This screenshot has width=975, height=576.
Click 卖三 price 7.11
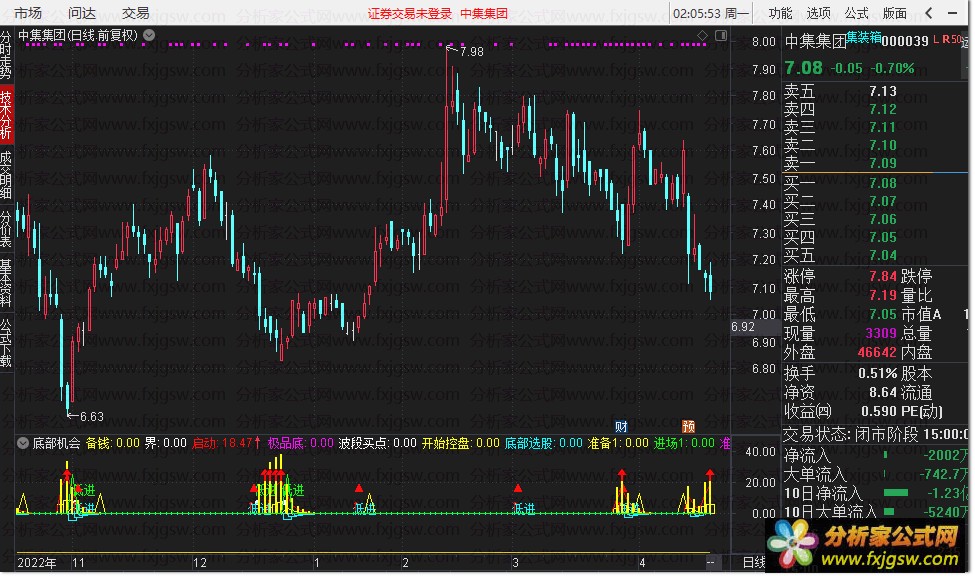[882, 128]
